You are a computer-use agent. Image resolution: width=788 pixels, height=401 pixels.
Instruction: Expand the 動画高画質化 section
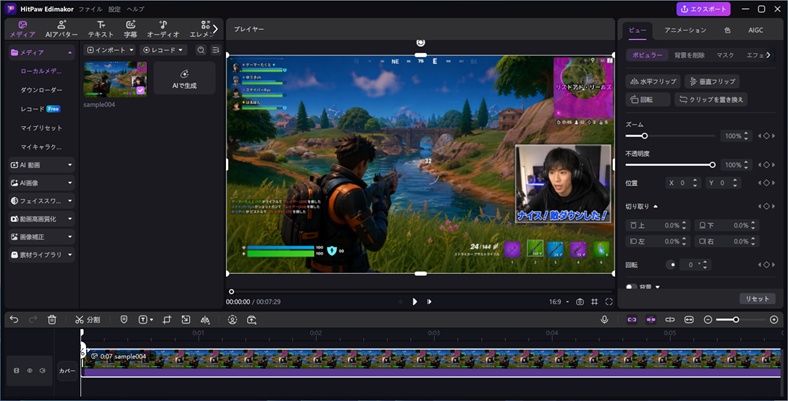click(x=41, y=219)
